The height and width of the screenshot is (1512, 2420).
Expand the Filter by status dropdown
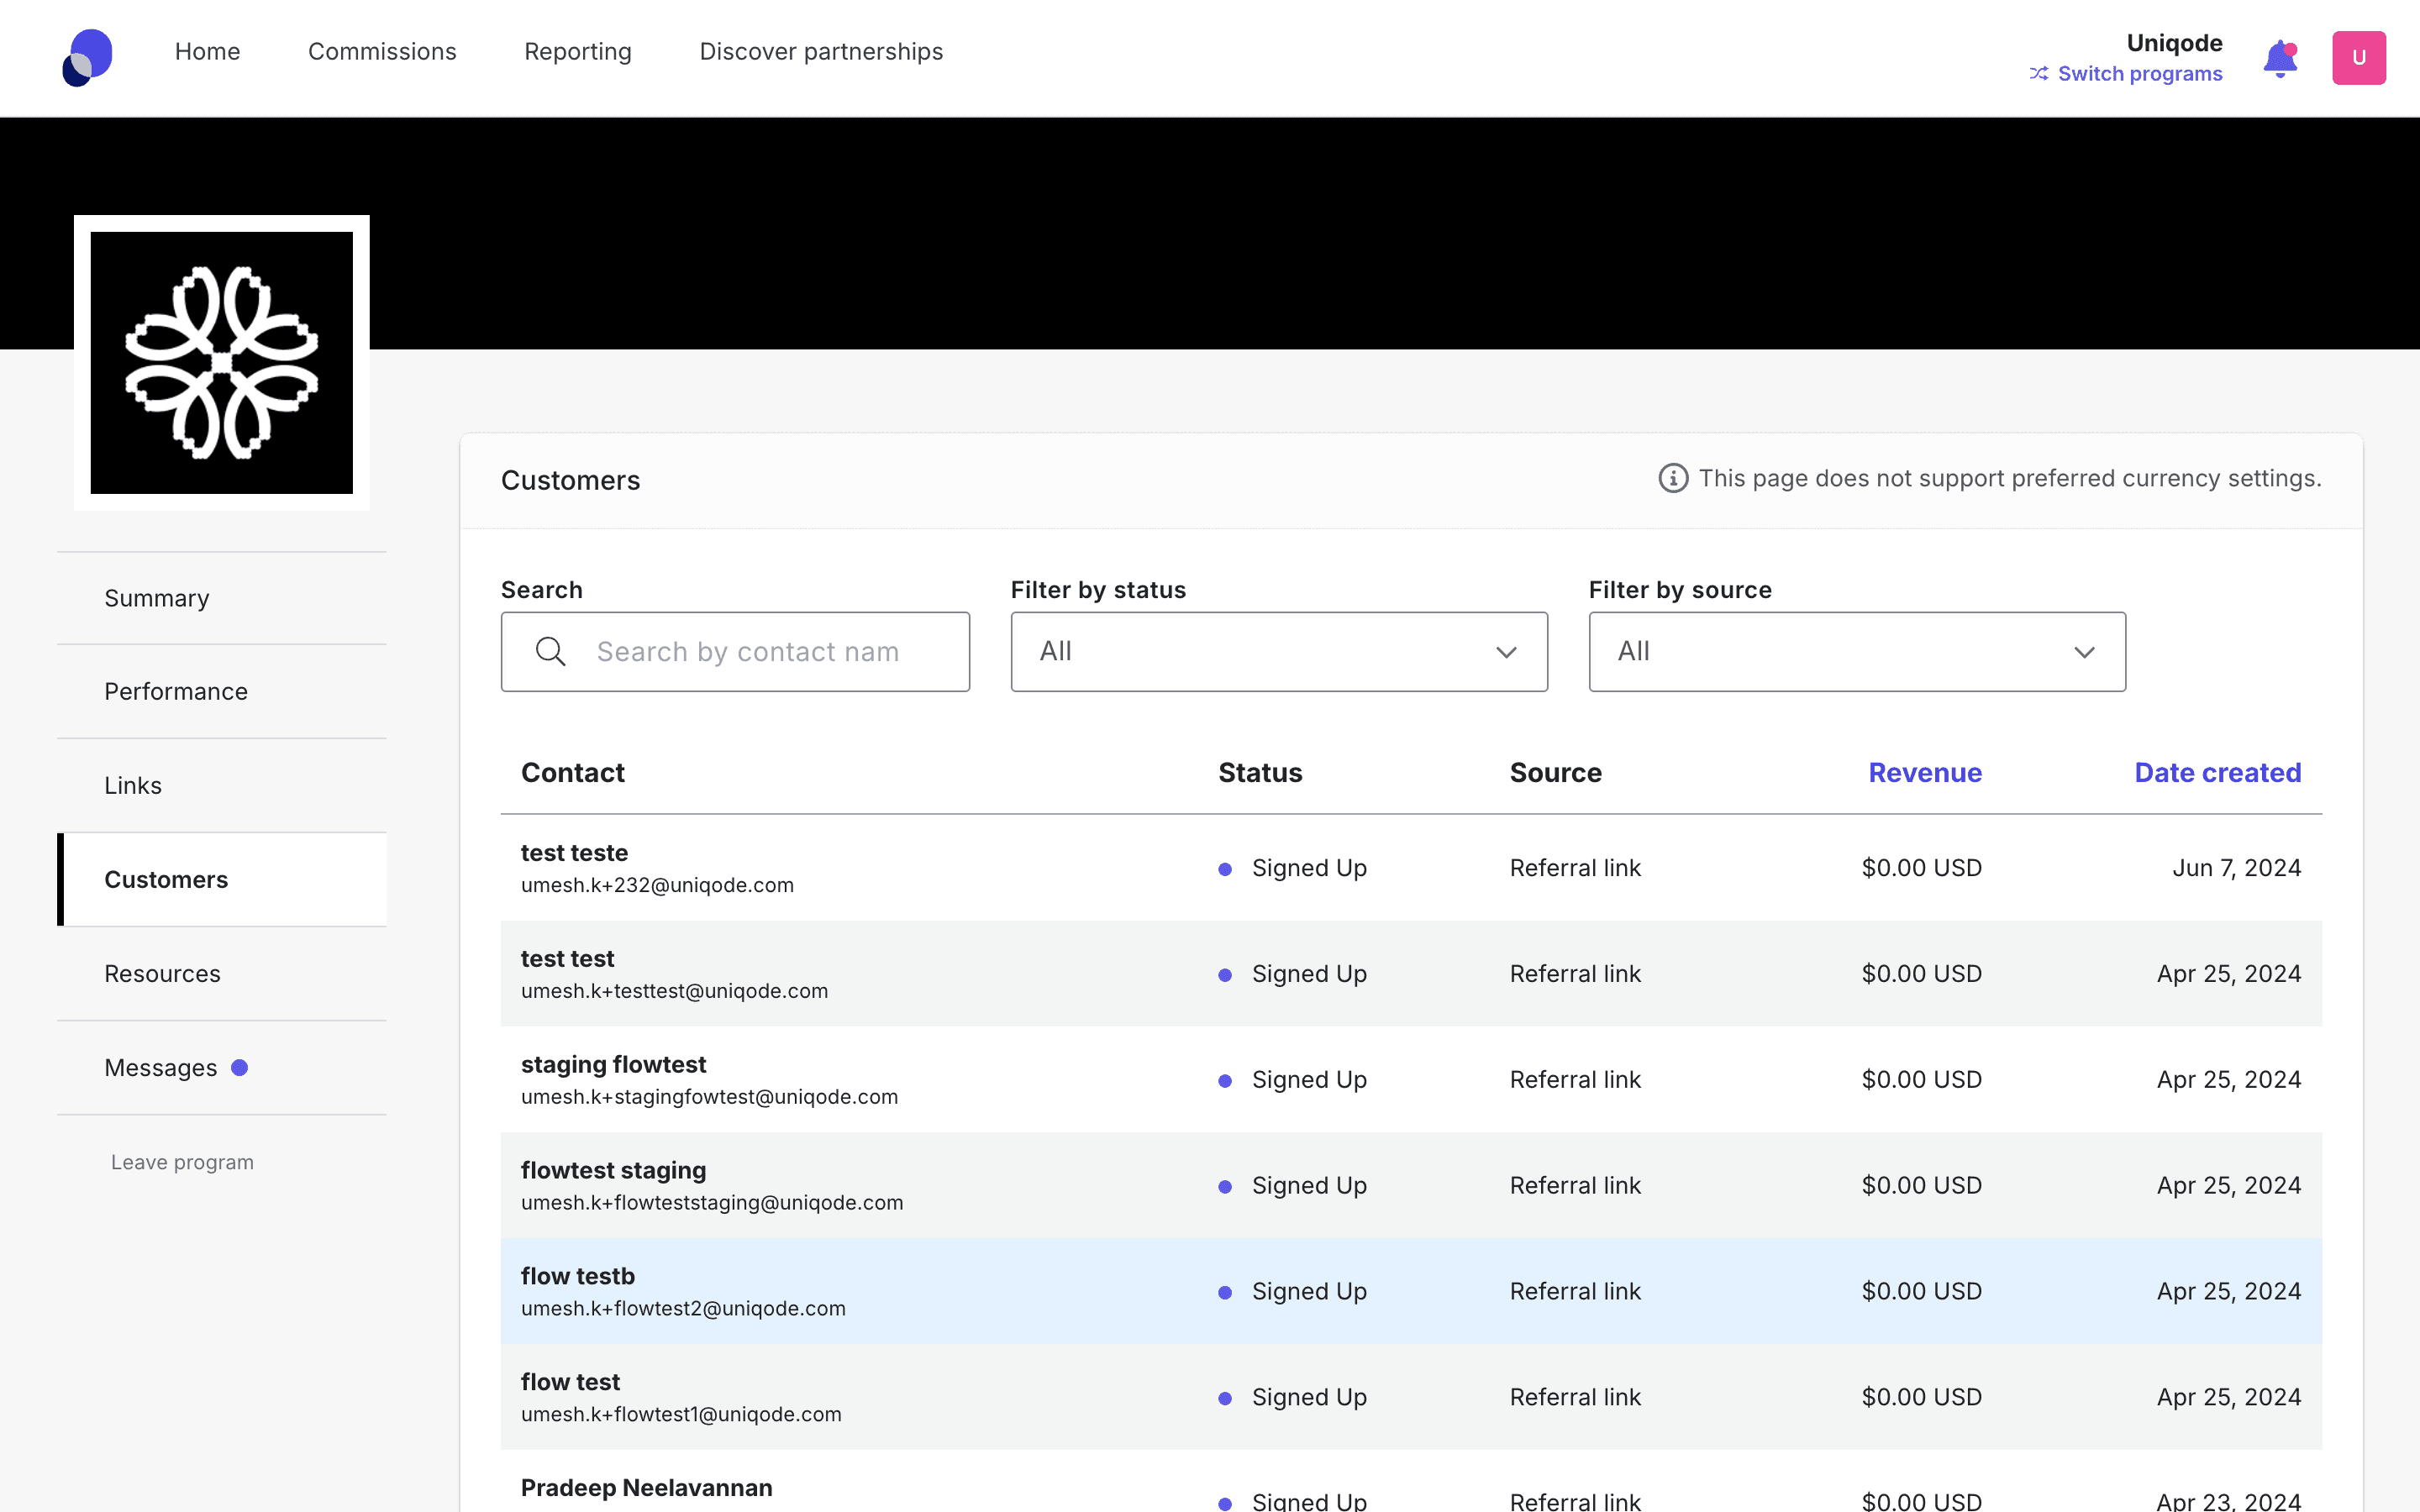[1278, 652]
